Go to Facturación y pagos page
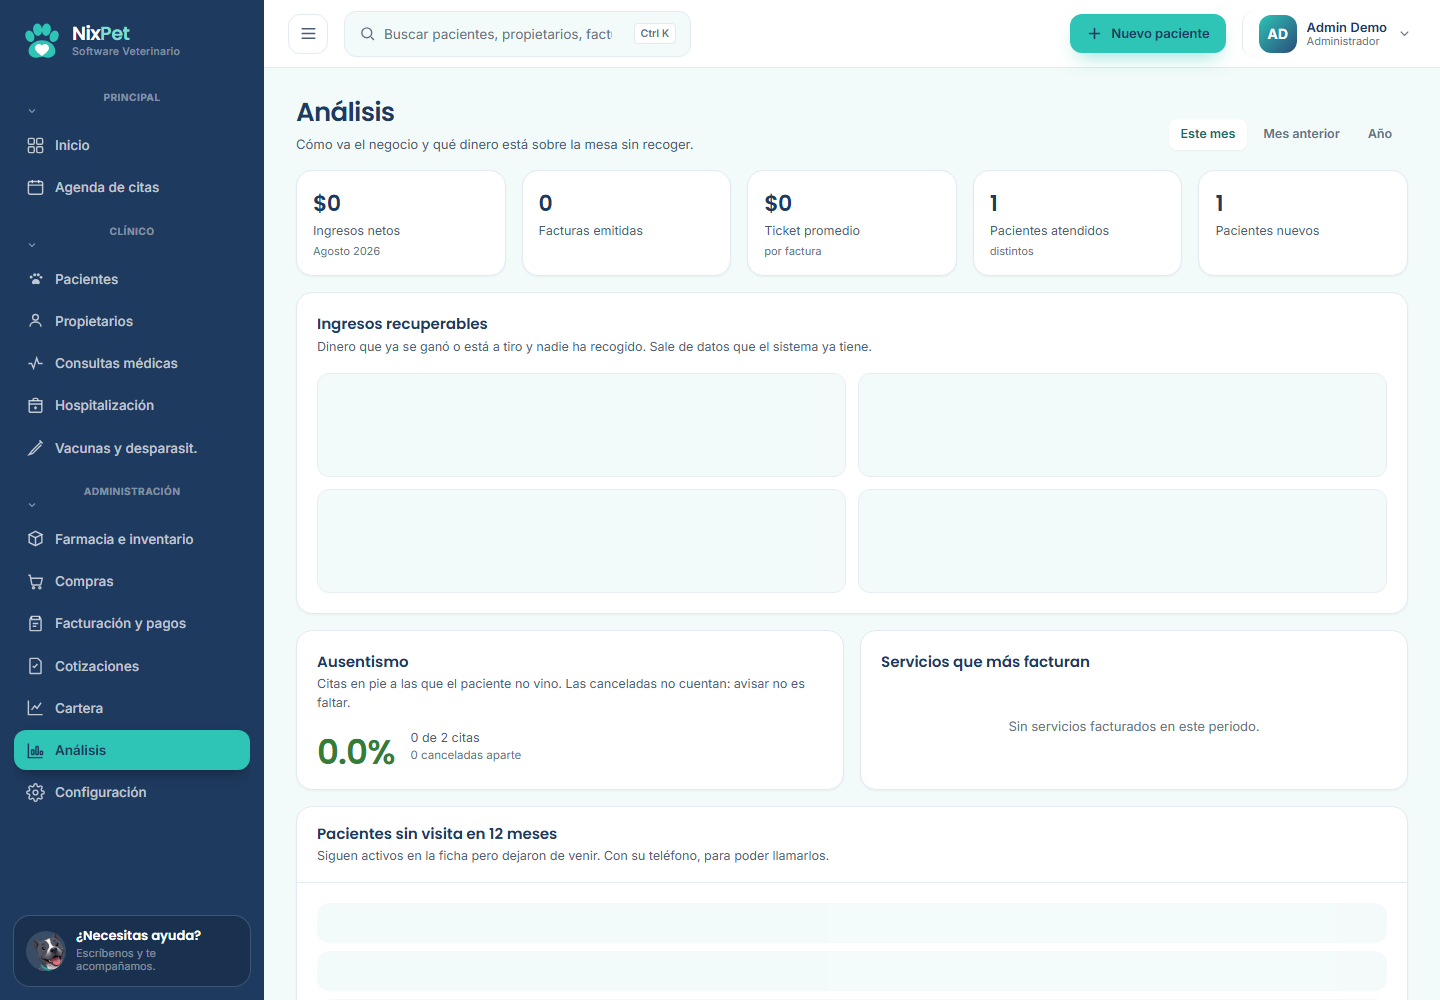 132,623
